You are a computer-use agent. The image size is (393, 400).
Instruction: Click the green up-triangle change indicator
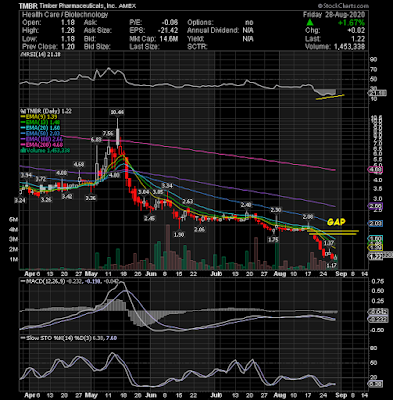[x=310, y=22]
